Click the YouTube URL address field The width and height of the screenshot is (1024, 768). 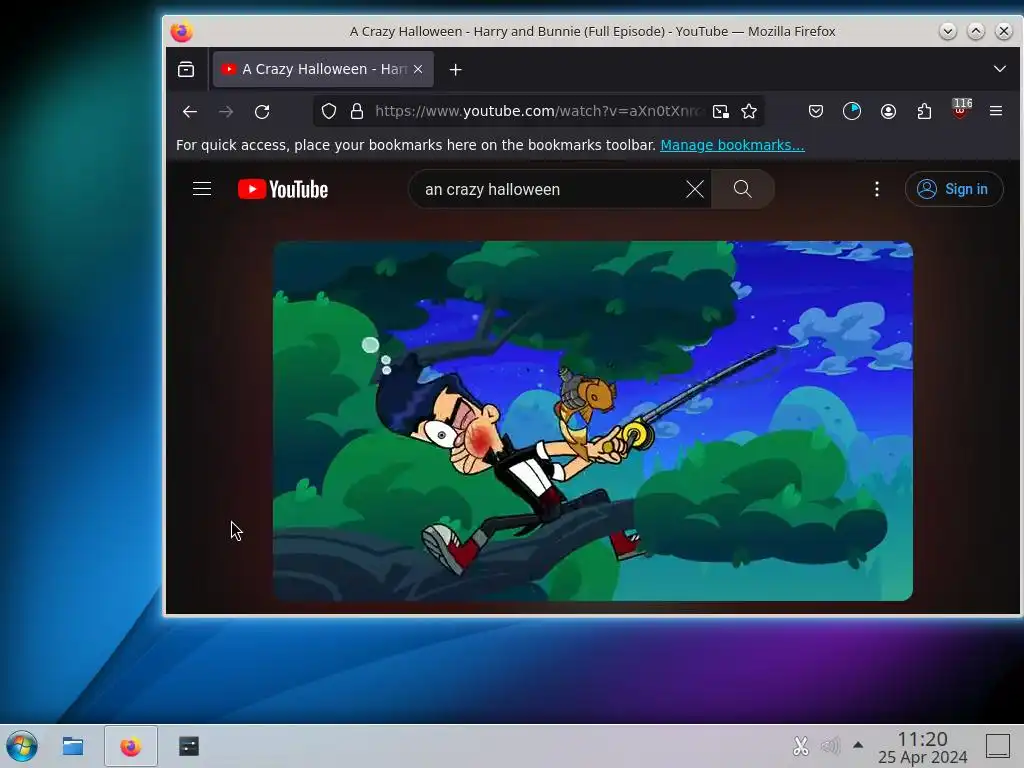pos(539,112)
